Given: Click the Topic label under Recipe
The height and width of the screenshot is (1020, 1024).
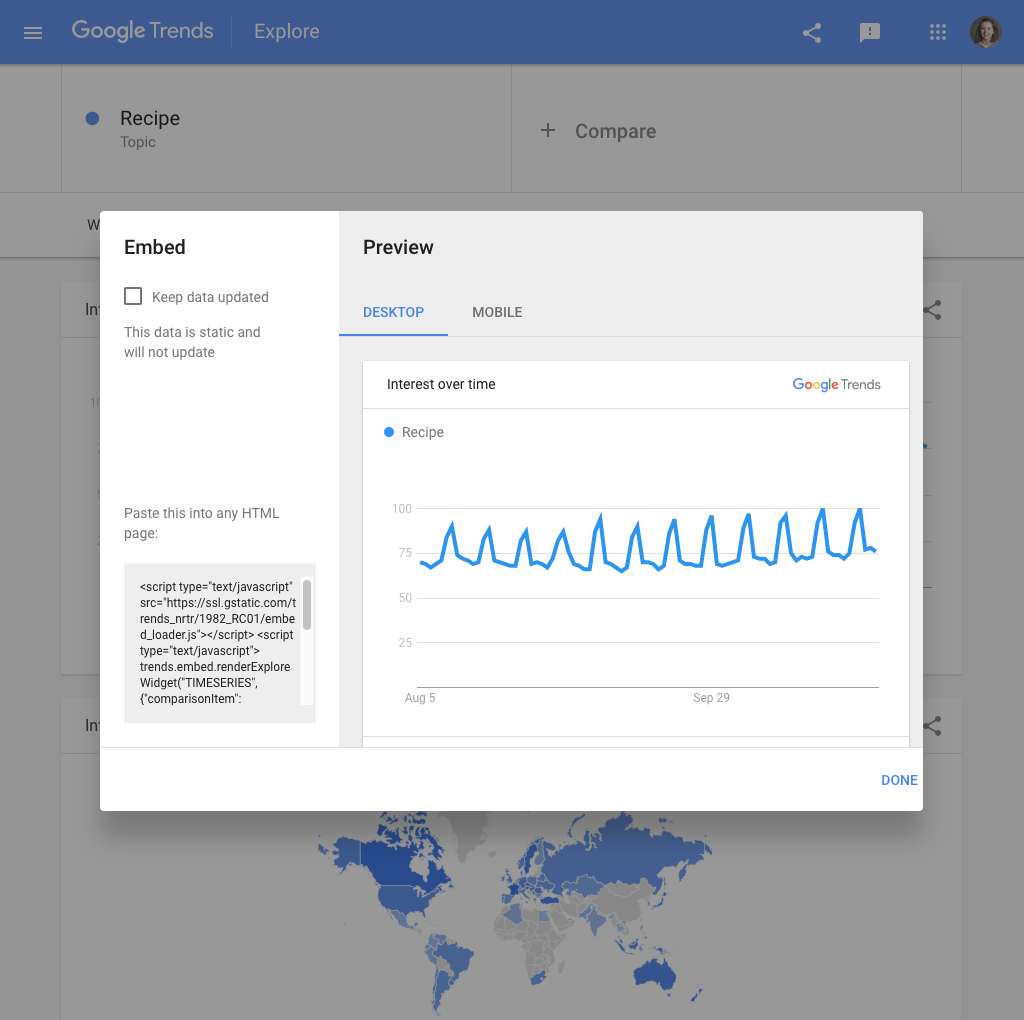Looking at the screenshot, I should [138, 142].
